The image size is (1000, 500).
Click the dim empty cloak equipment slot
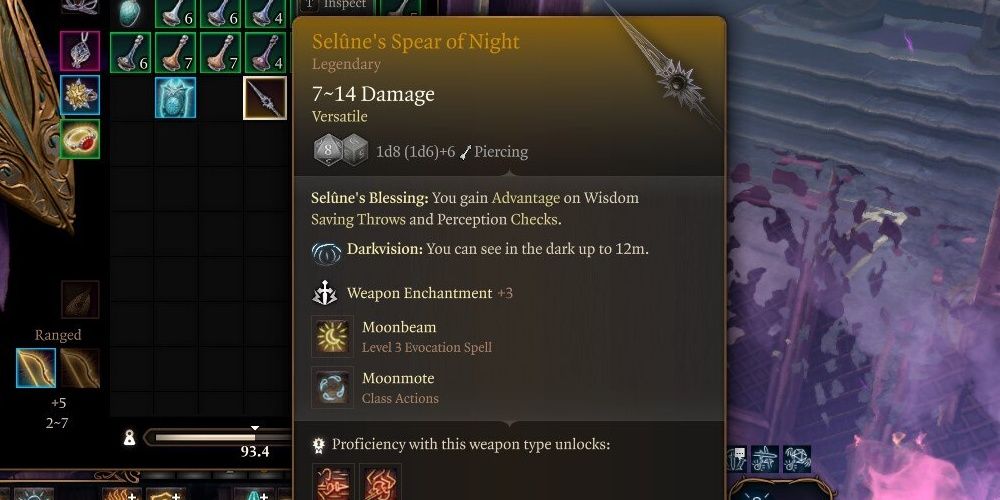(80, 300)
